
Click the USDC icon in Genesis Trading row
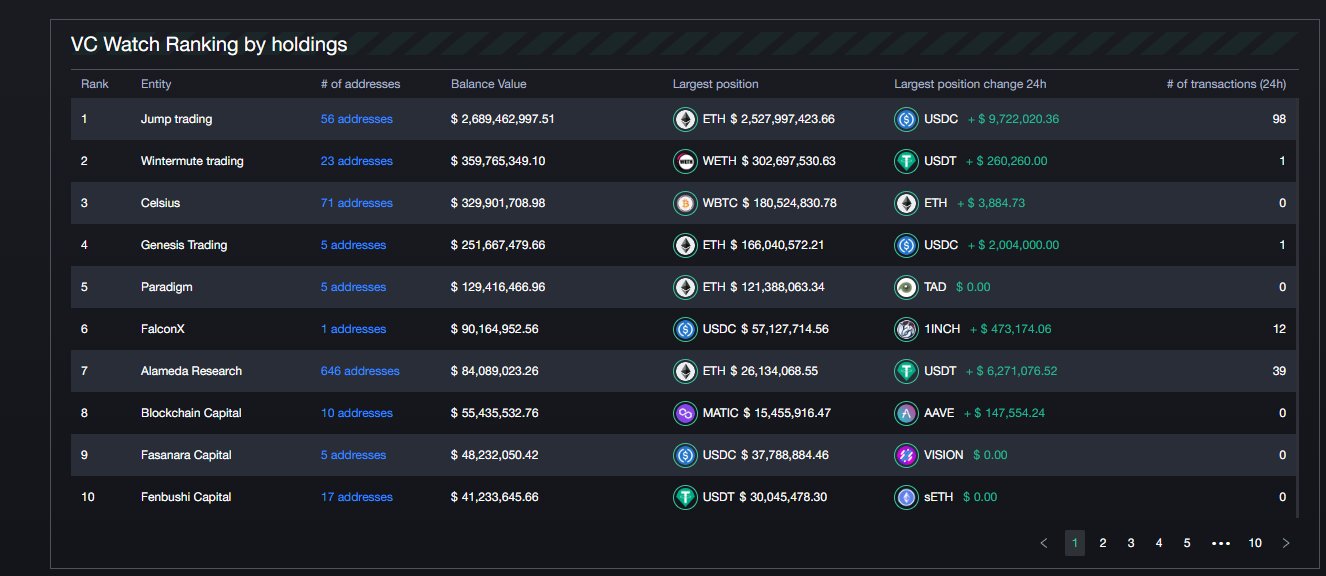[906, 245]
